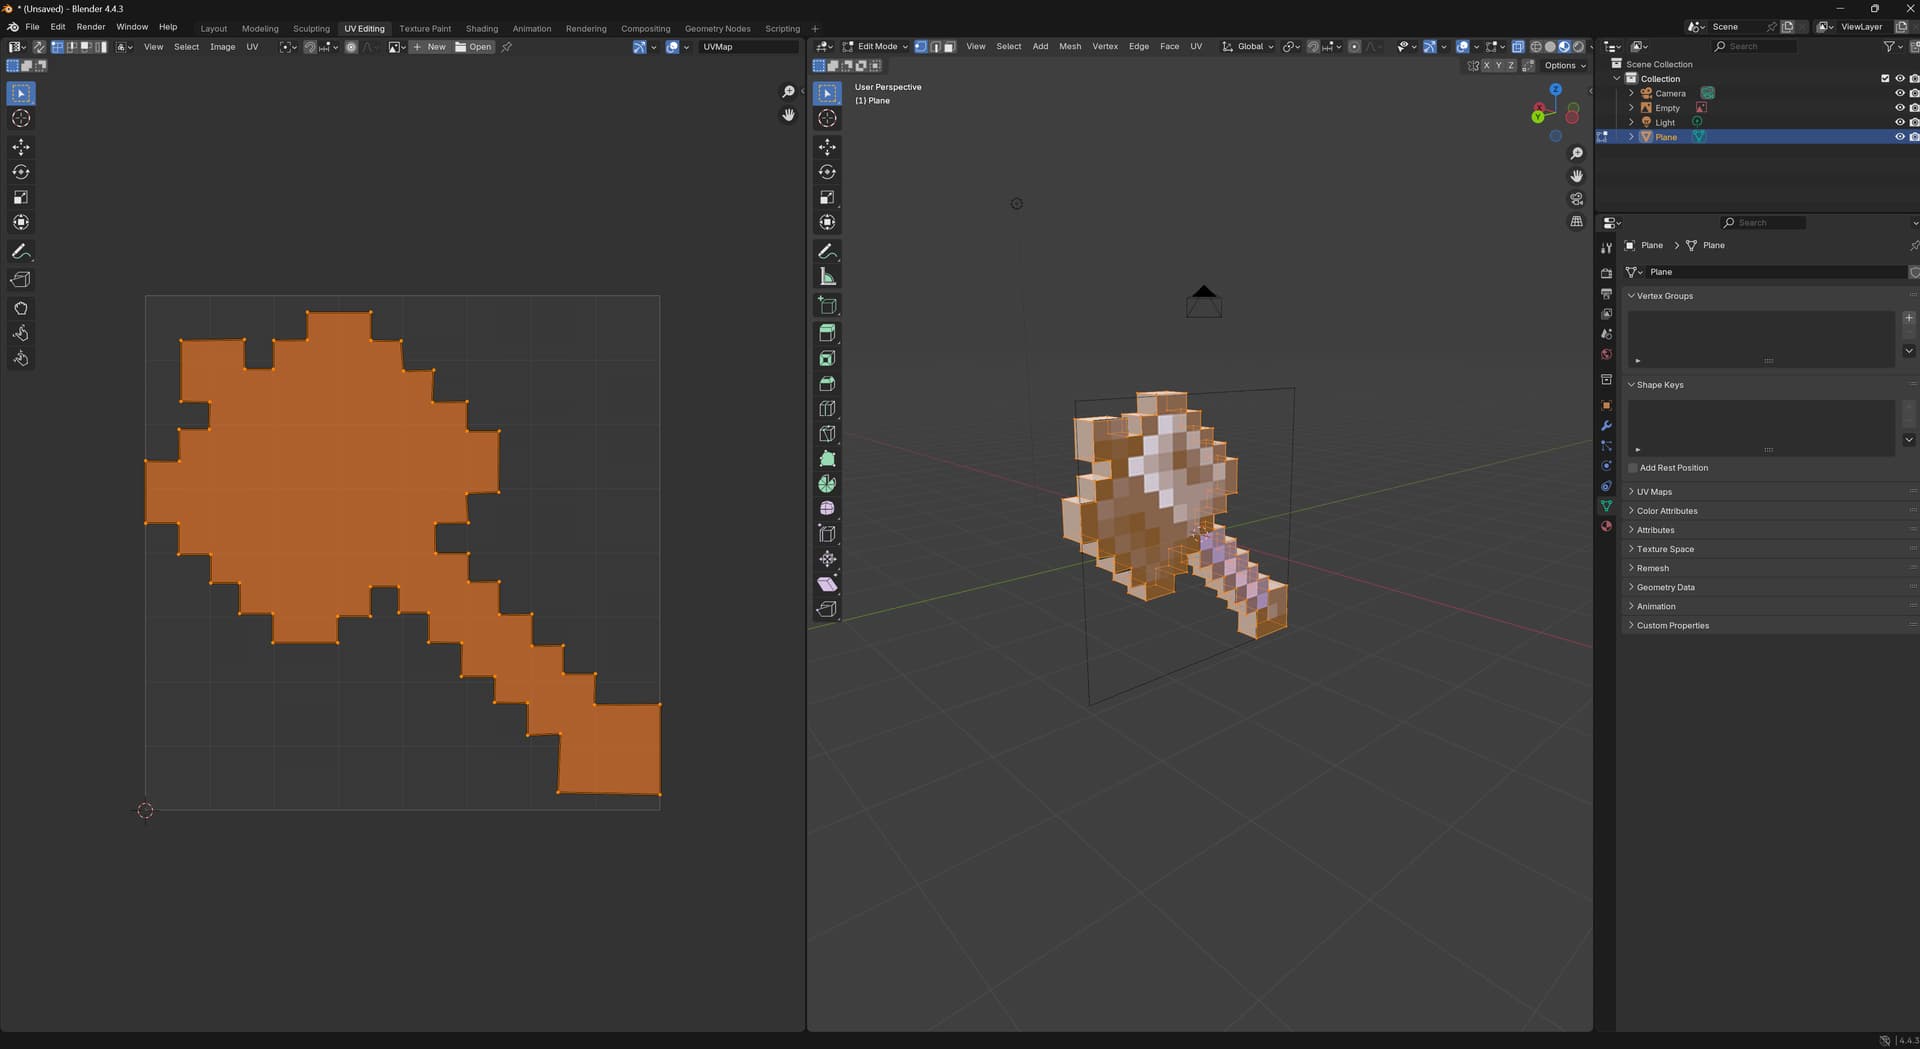Switch to the Shading workspace tab

(482, 29)
